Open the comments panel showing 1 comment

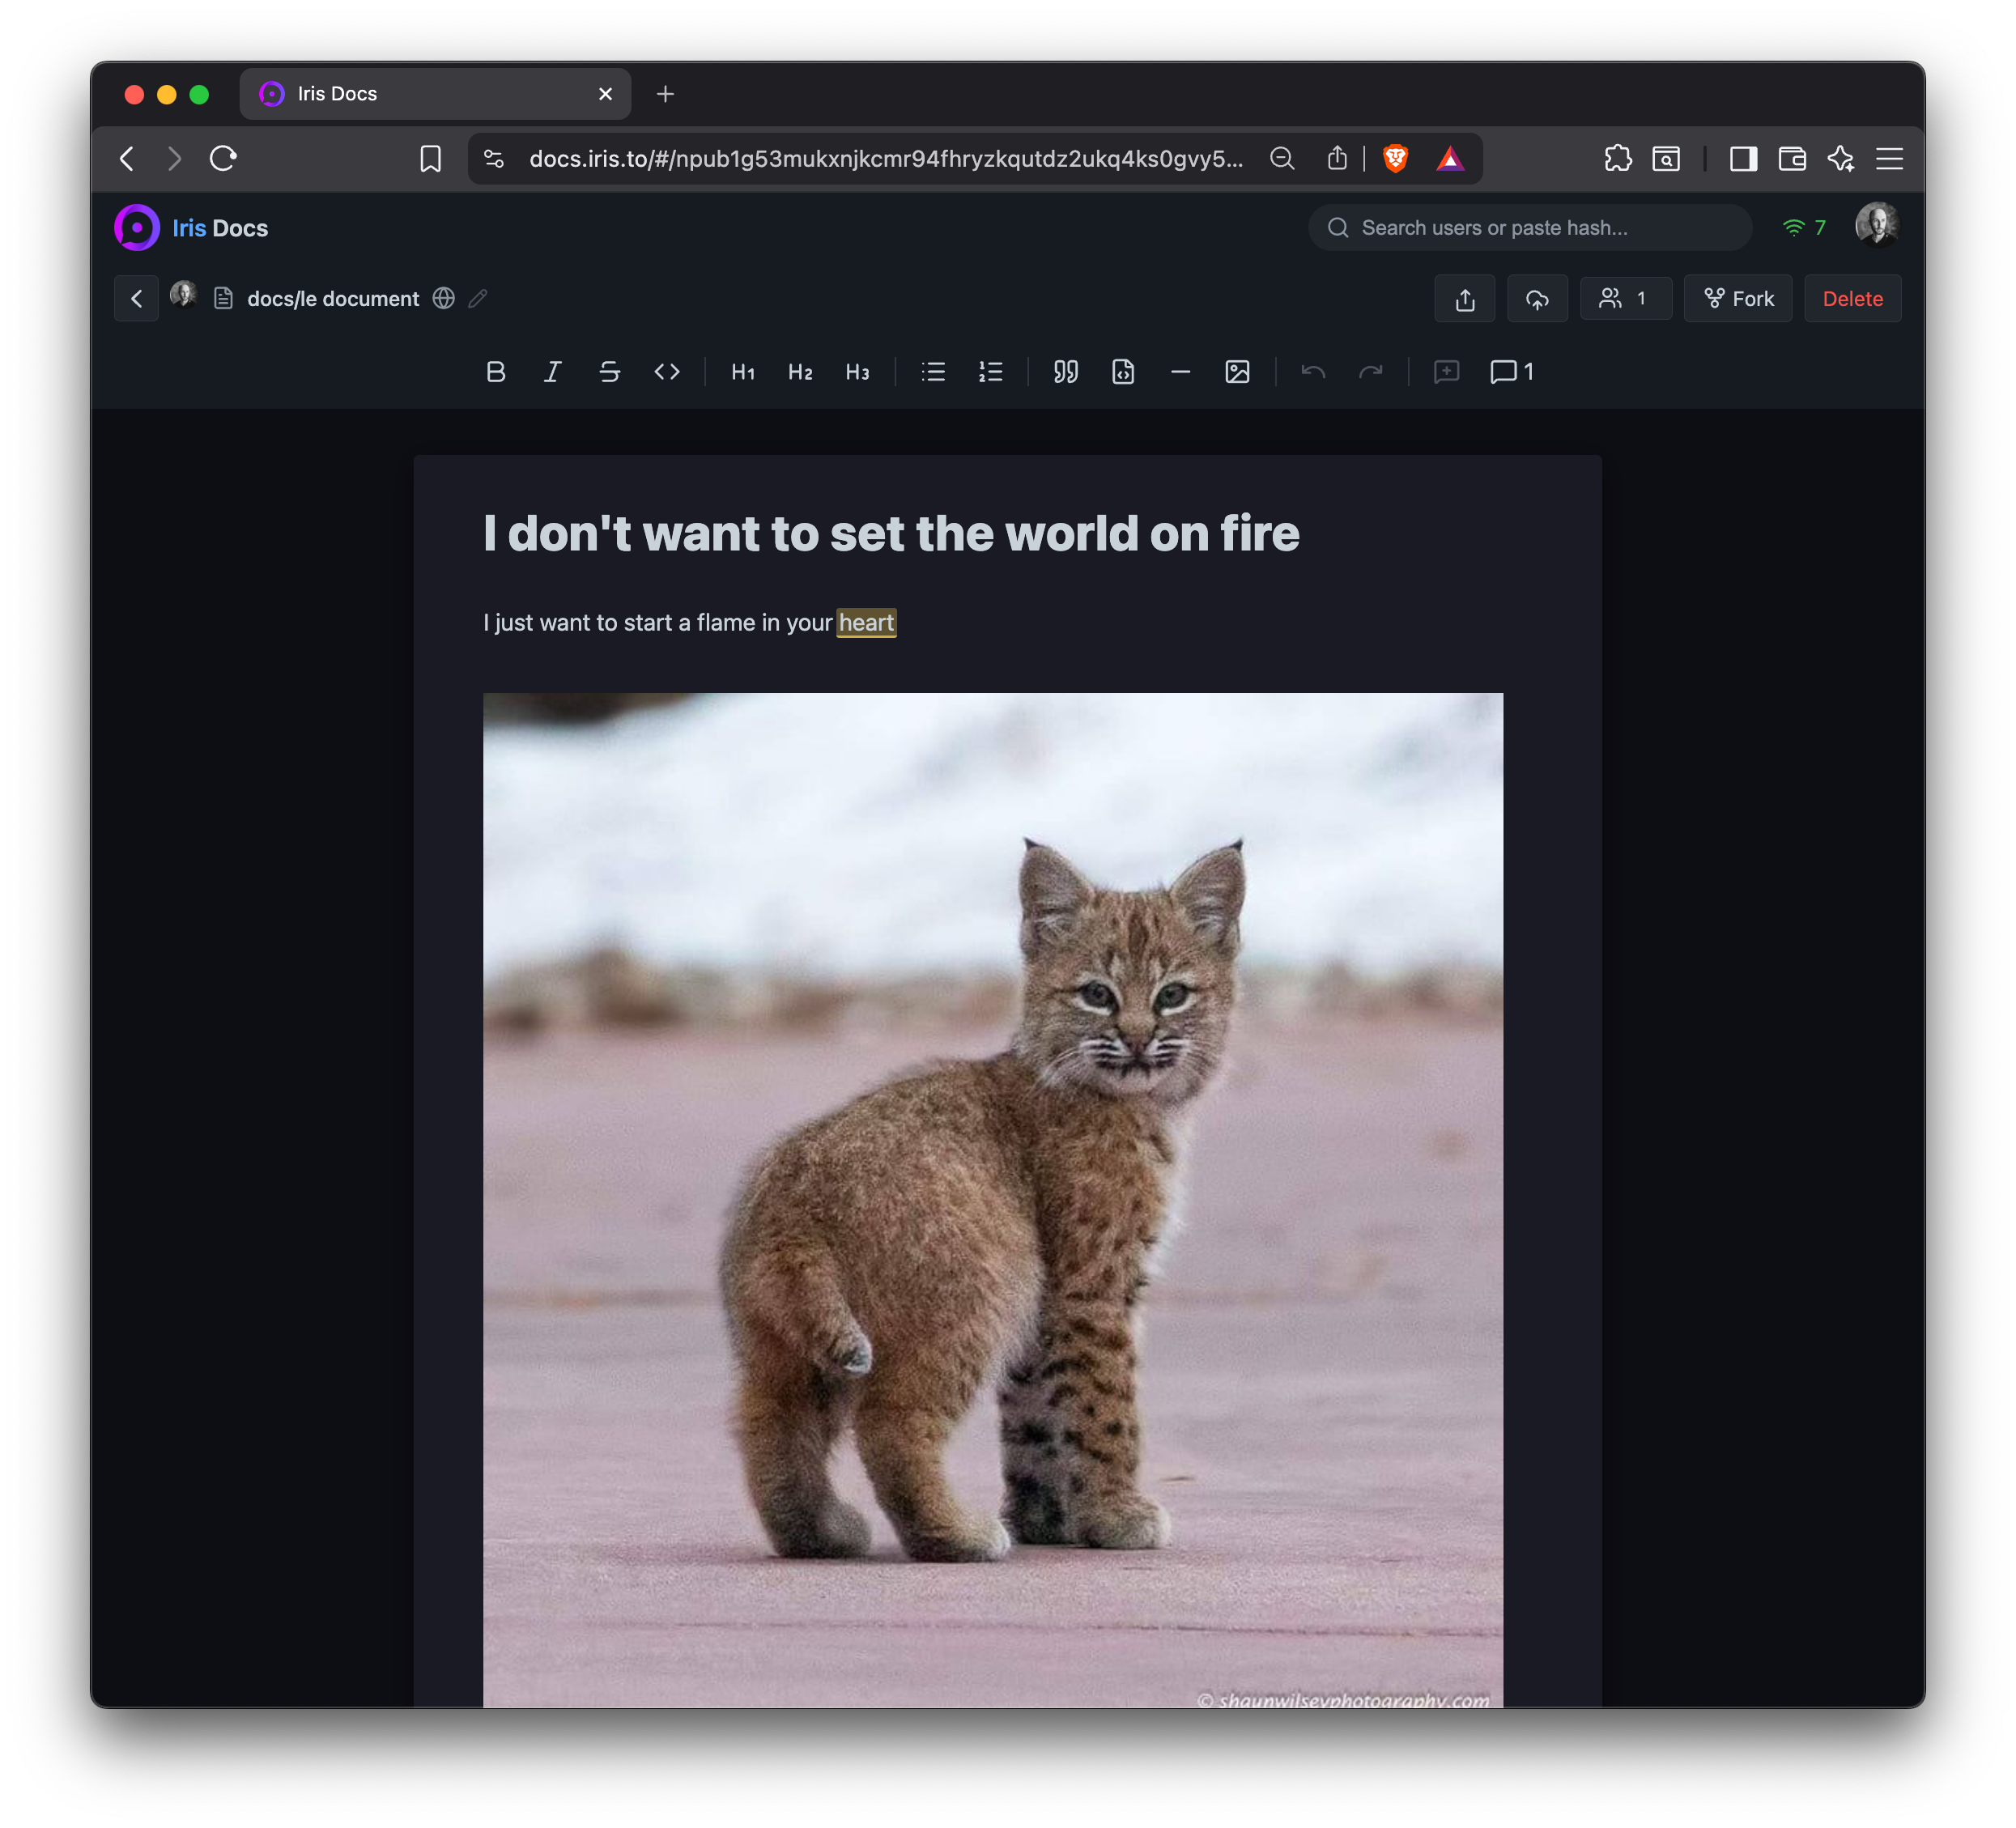1511,372
